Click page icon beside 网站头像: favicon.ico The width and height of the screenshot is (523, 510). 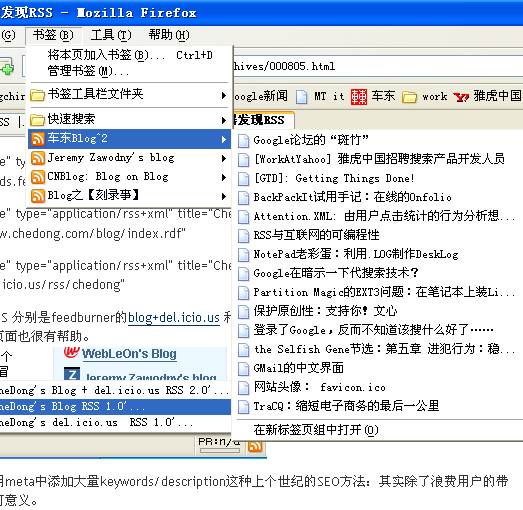(x=243, y=388)
